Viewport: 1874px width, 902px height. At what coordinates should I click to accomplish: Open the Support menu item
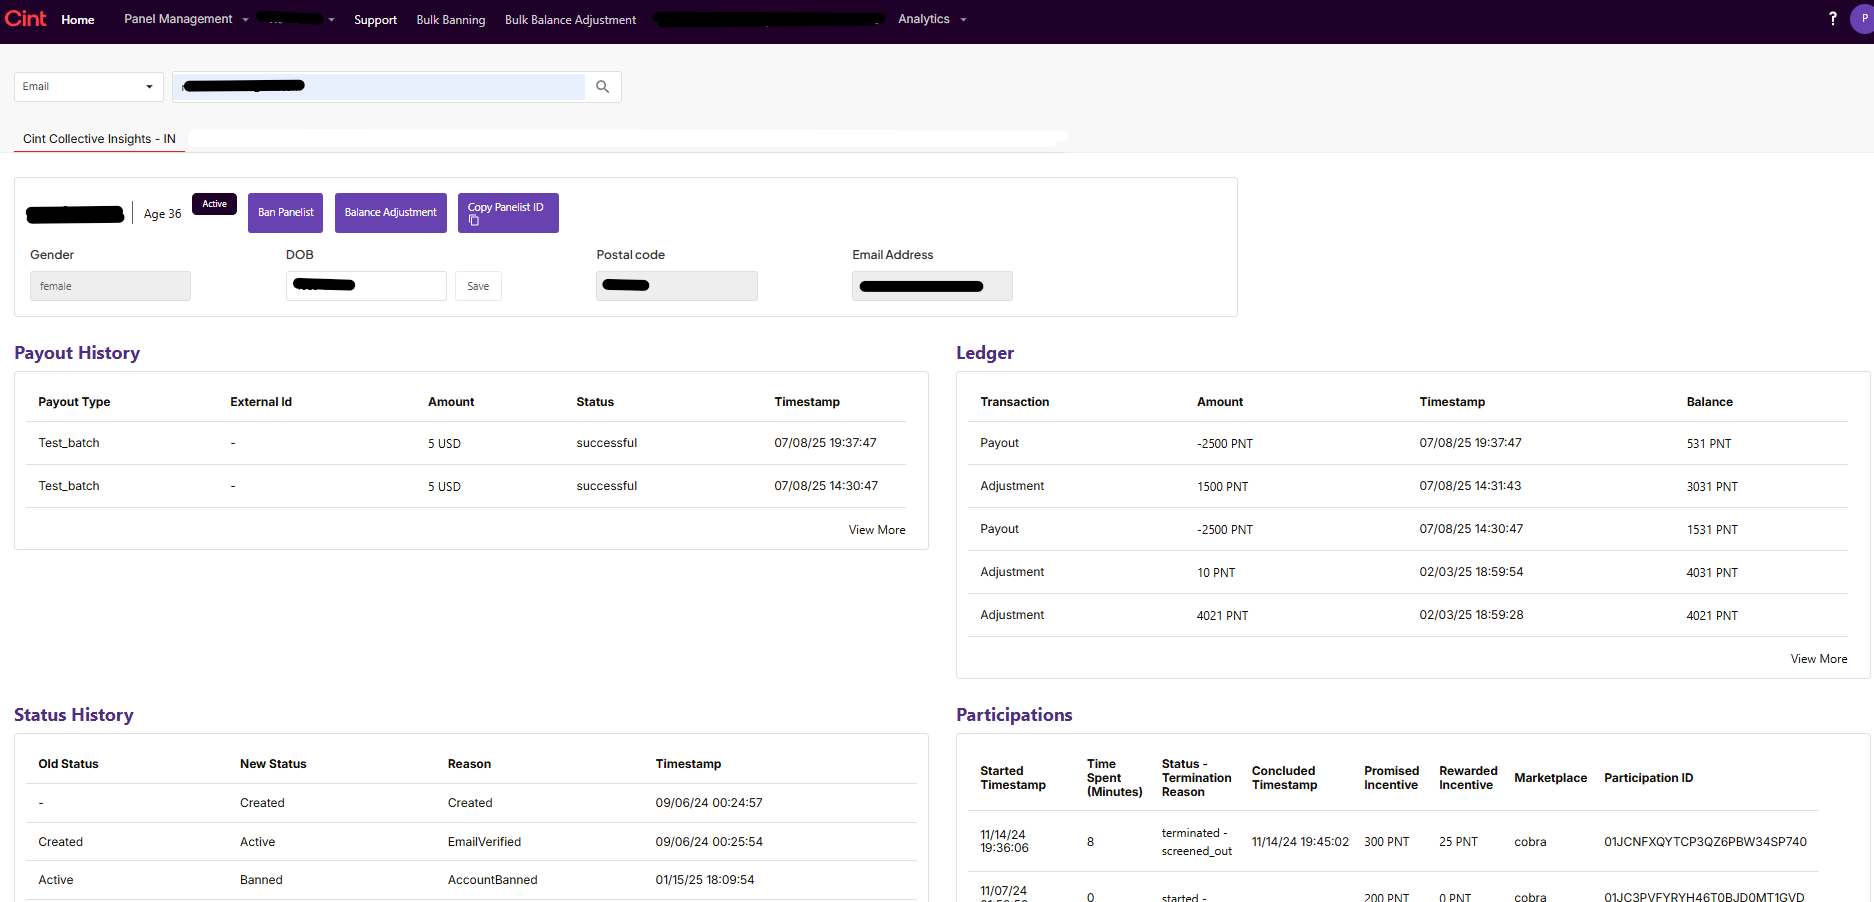click(x=375, y=20)
